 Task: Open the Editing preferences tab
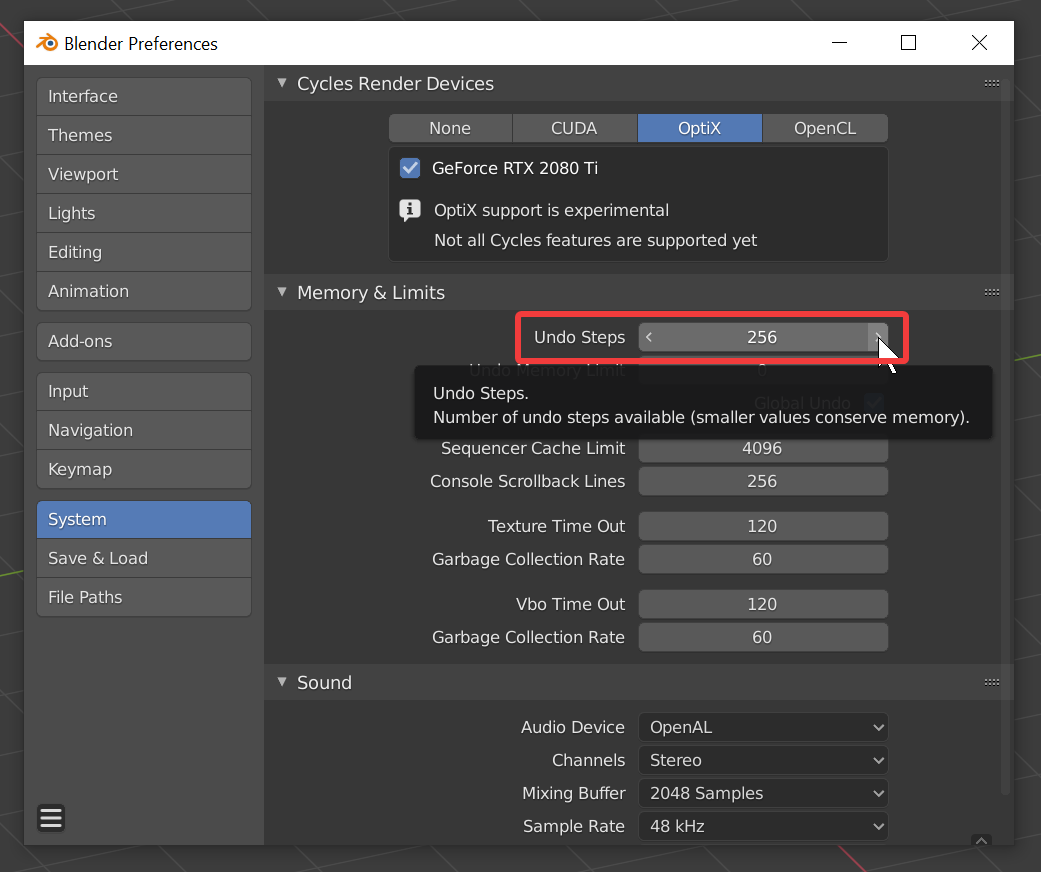coord(144,252)
